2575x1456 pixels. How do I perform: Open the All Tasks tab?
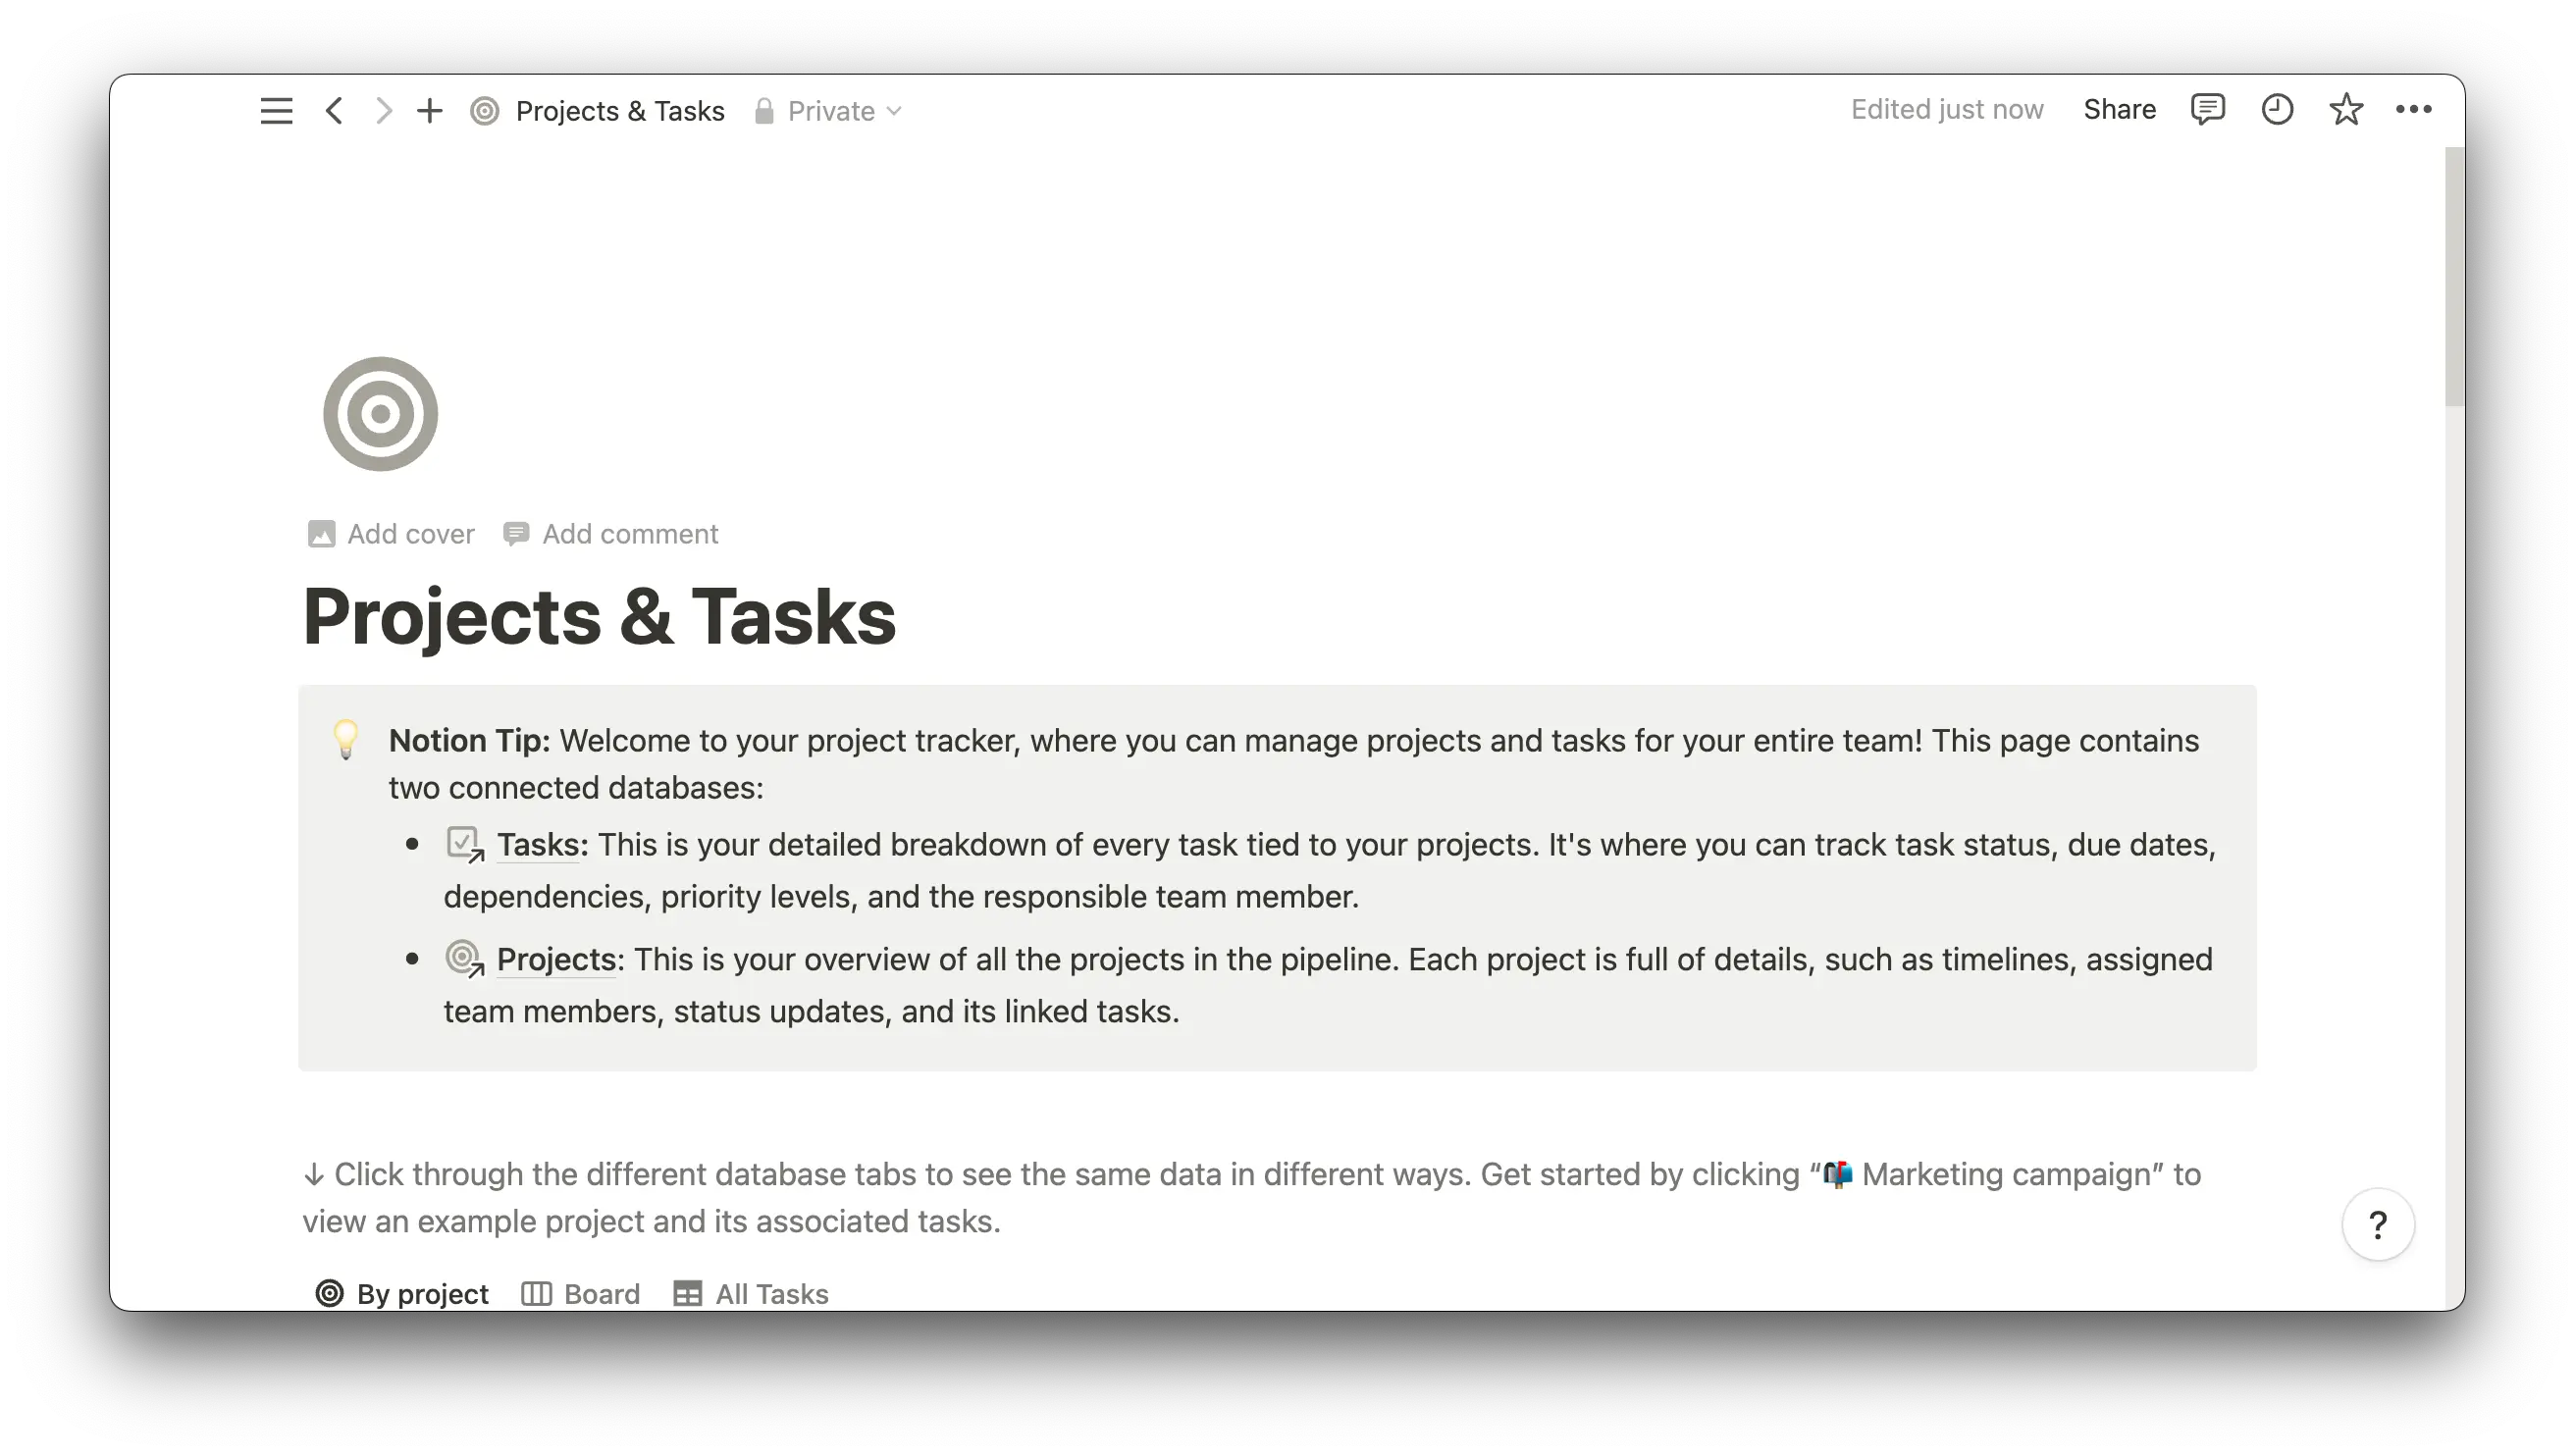click(751, 1293)
